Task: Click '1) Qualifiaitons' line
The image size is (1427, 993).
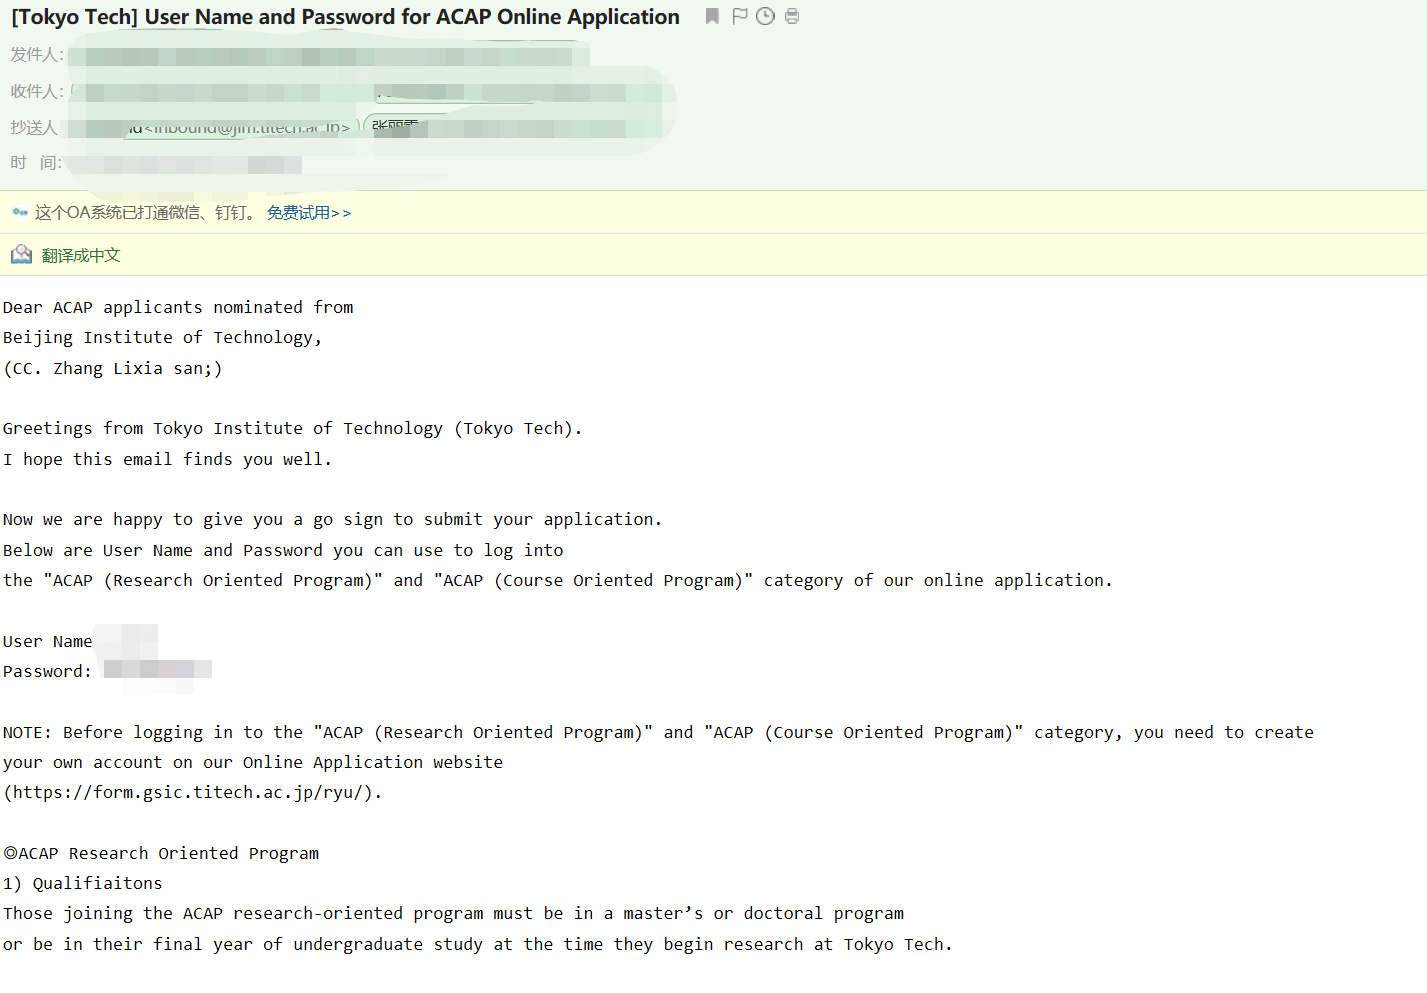Action: point(83,884)
